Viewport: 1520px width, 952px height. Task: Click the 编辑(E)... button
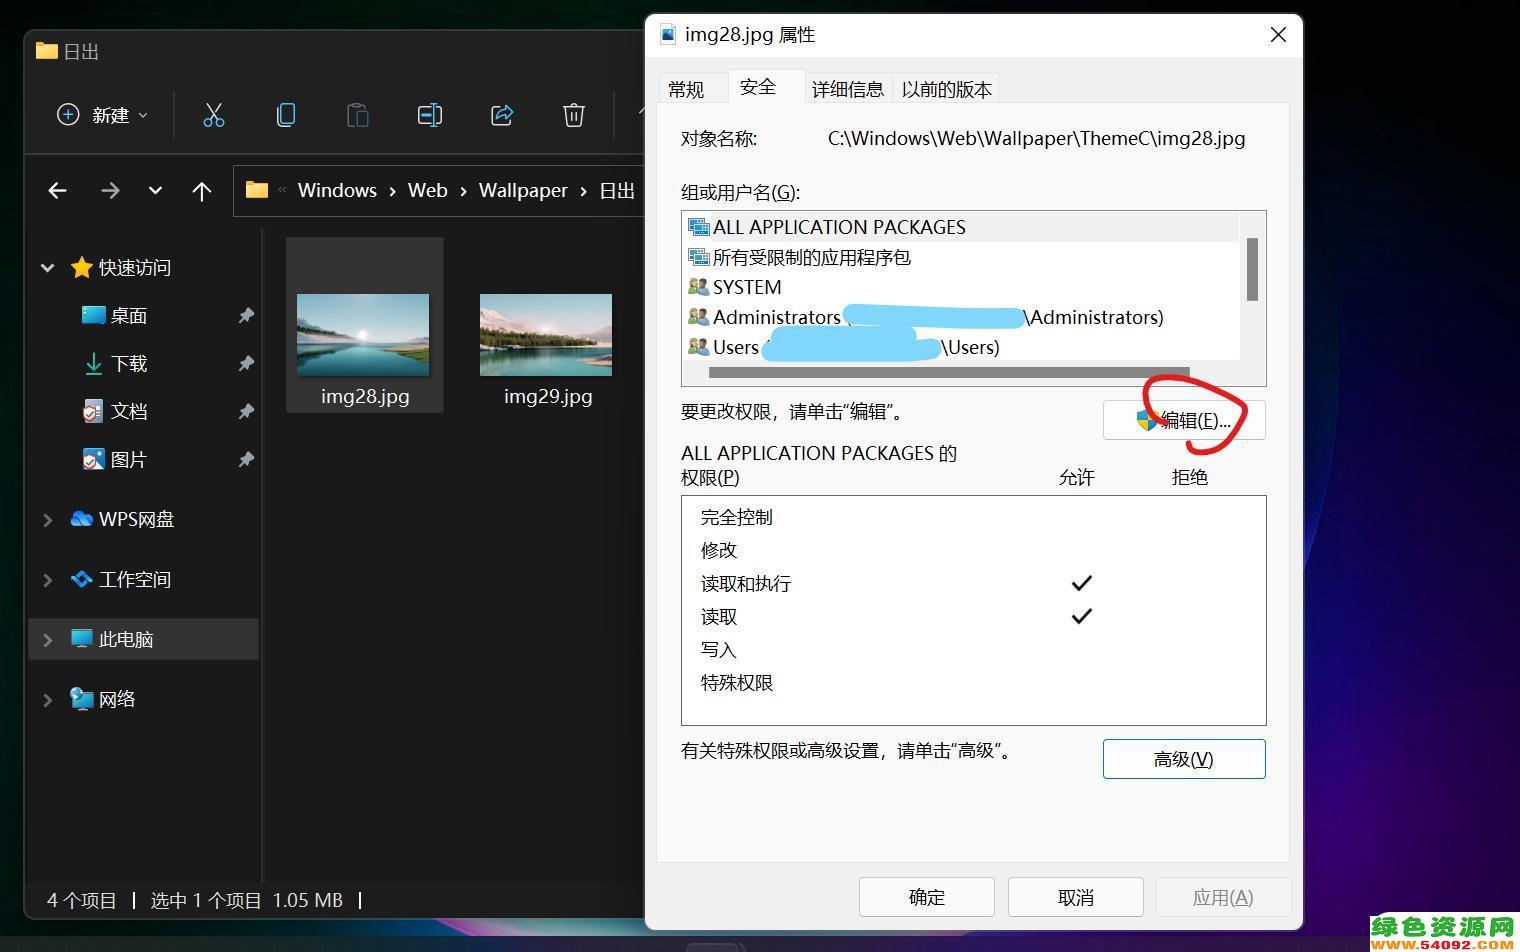coord(1184,420)
